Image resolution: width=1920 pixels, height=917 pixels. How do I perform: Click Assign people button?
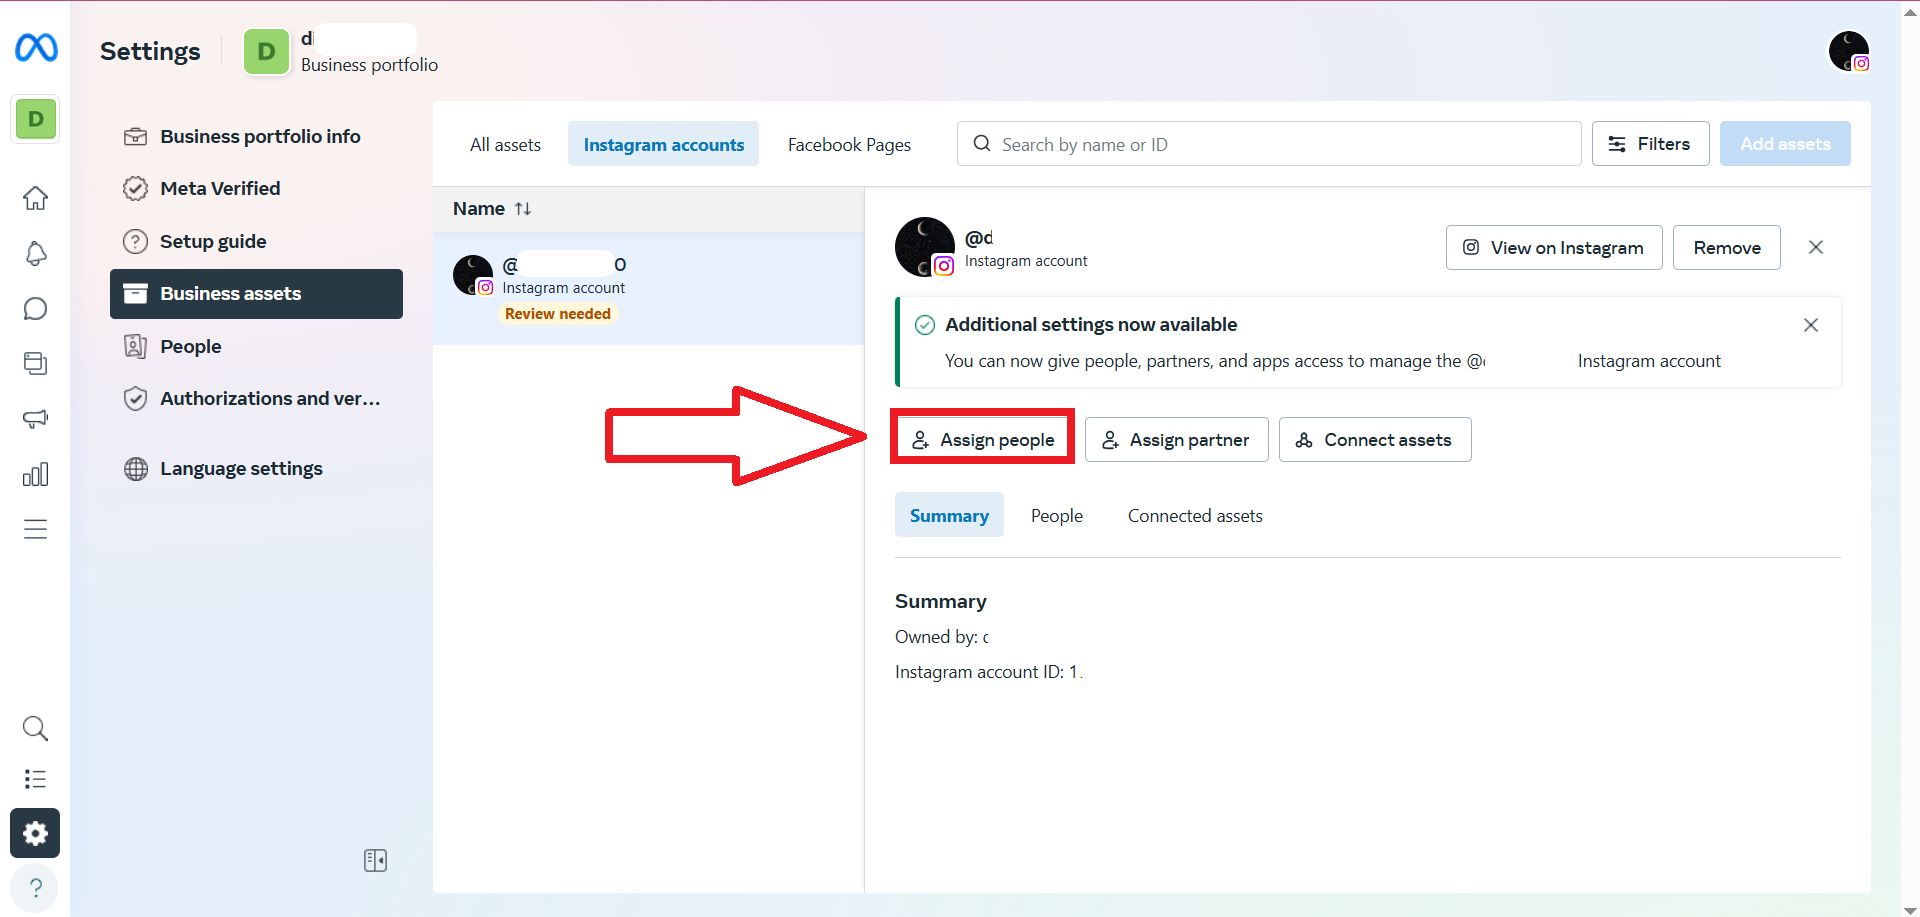coord(983,440)
